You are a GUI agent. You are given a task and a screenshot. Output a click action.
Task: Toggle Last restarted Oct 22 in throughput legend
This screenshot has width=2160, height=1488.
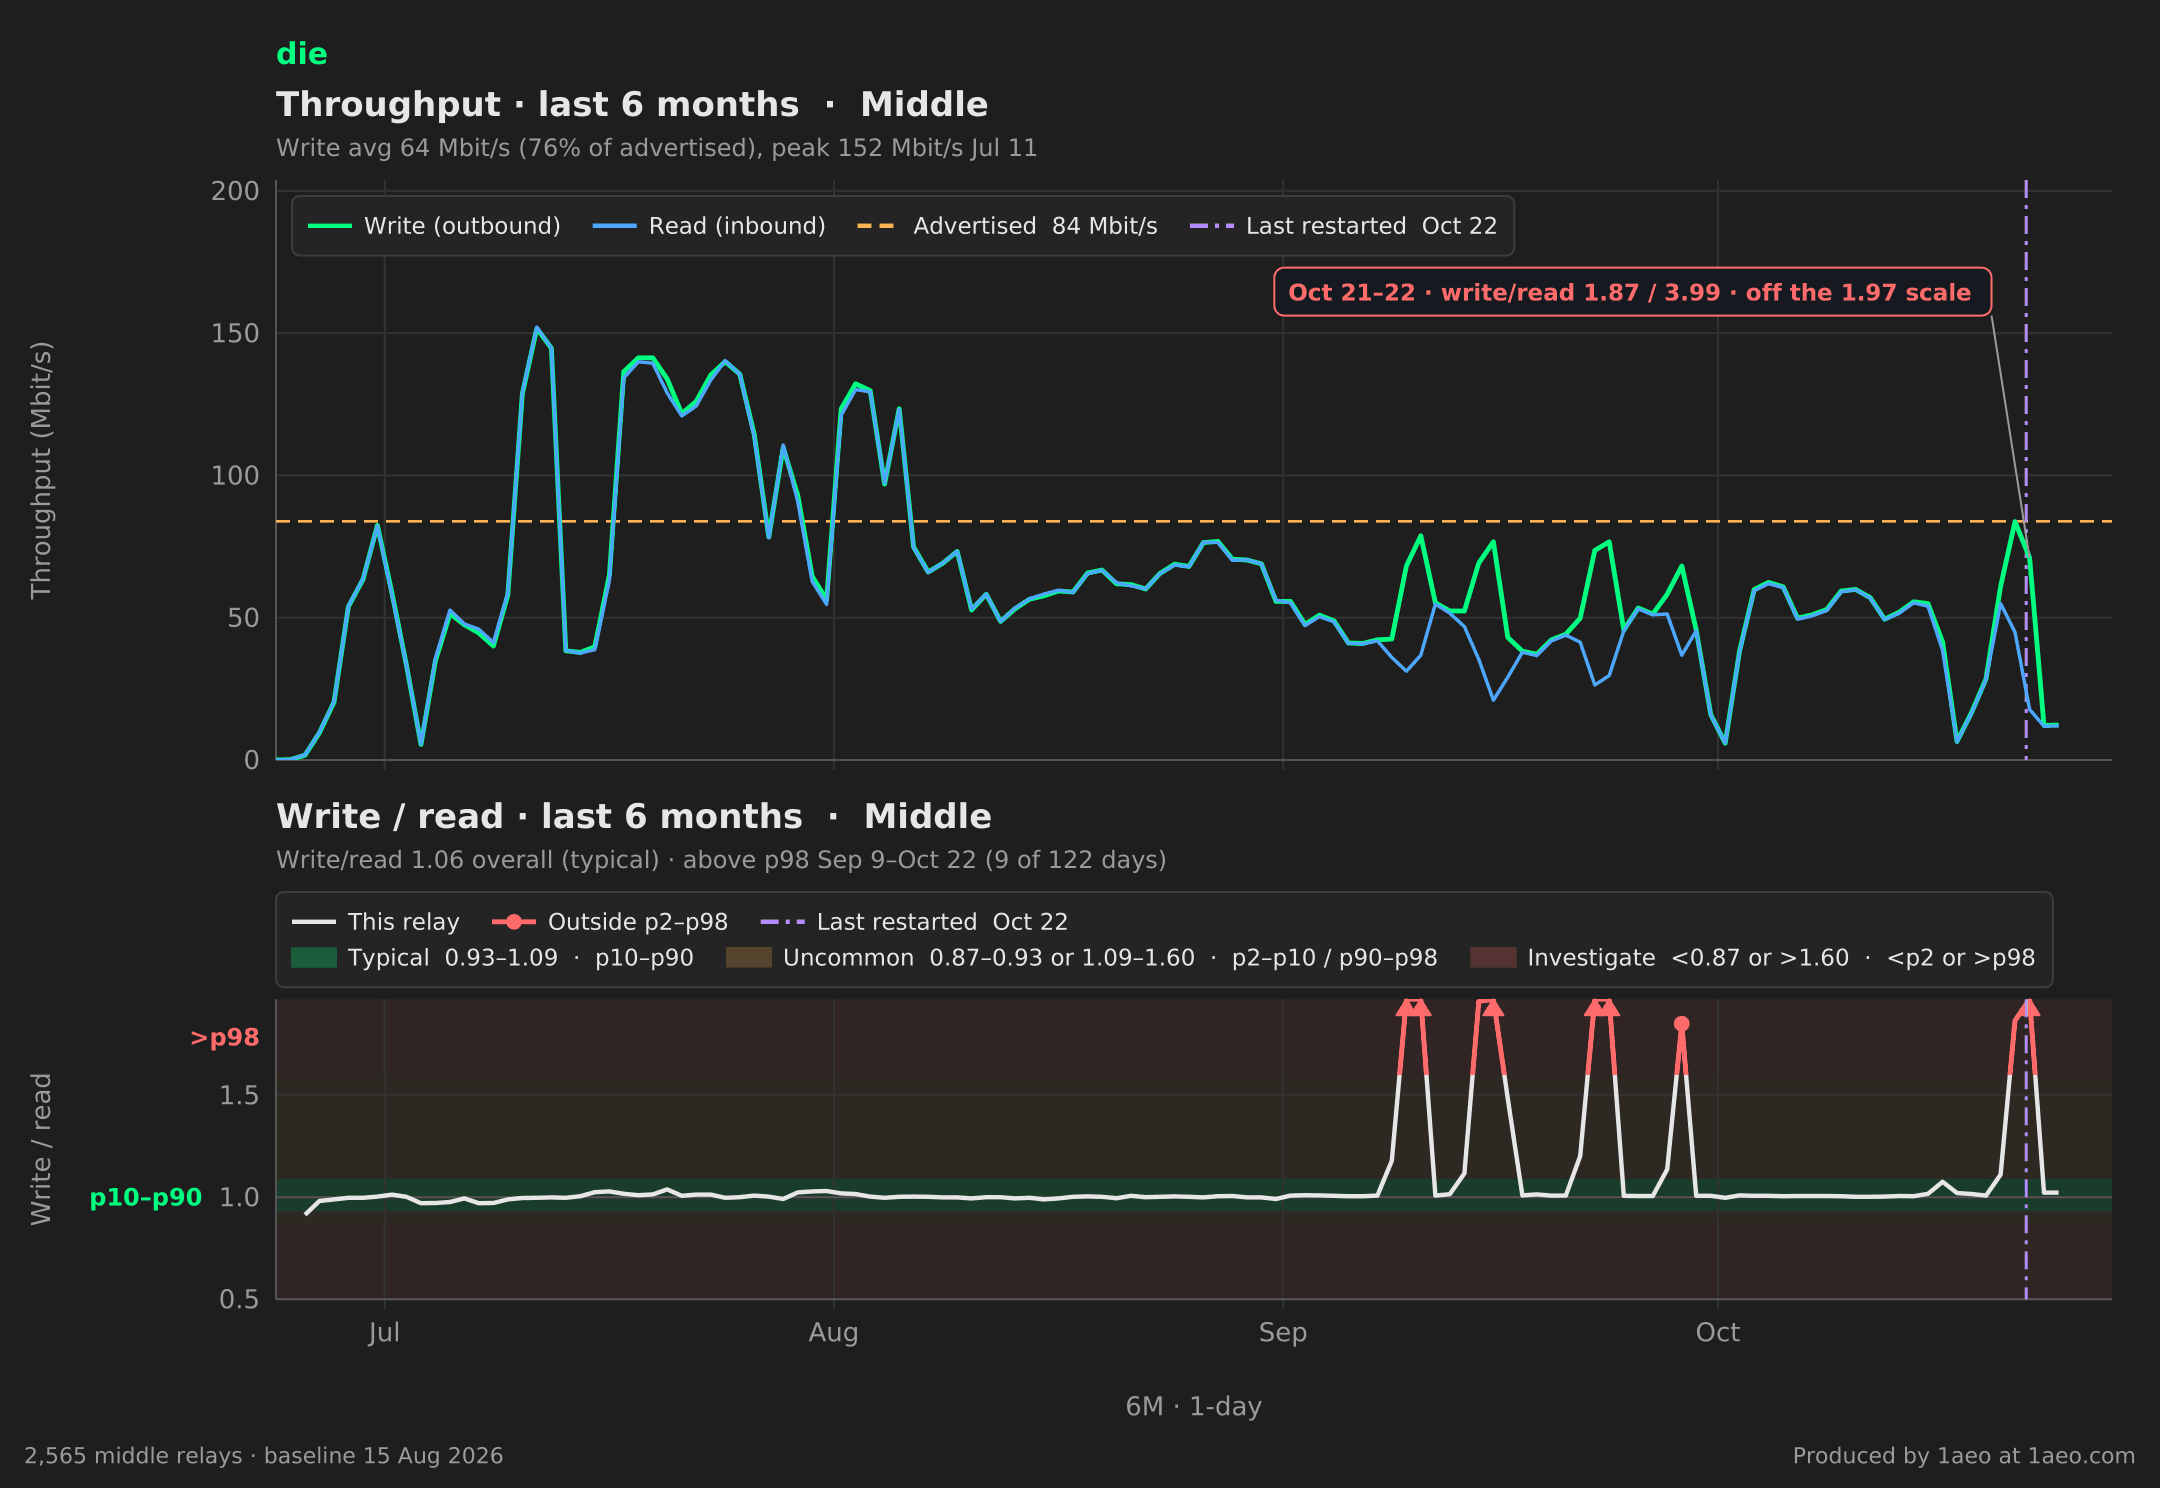pyautogui.click(x=1343, y=226)
